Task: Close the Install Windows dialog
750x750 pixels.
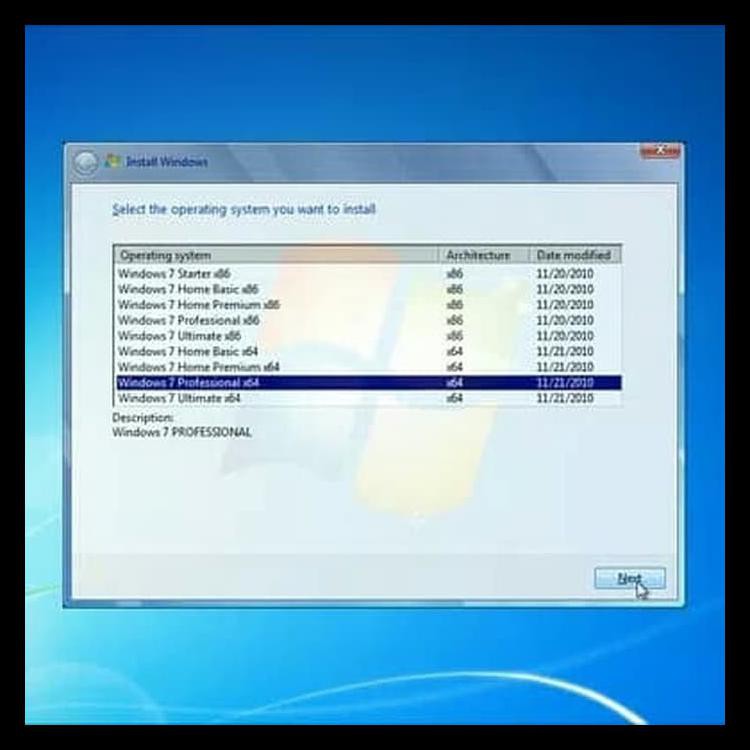Action: [x=660, y=151]
